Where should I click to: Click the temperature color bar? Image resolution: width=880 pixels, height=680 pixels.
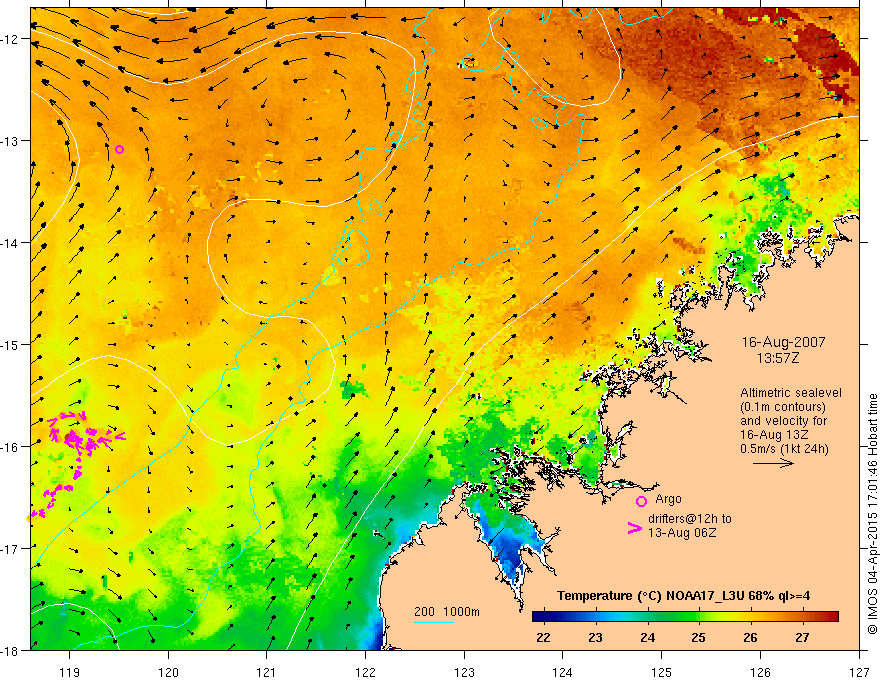(685, 617)
